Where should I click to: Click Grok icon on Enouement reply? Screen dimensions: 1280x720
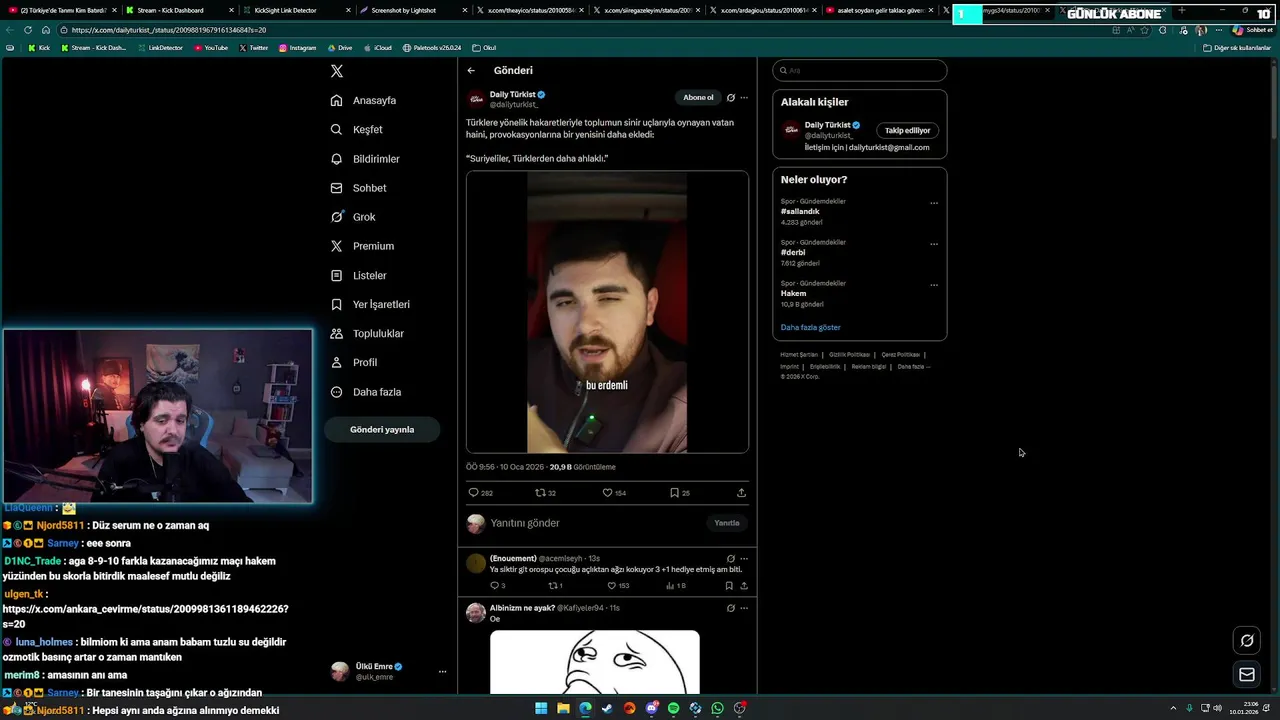click(731, 559)
